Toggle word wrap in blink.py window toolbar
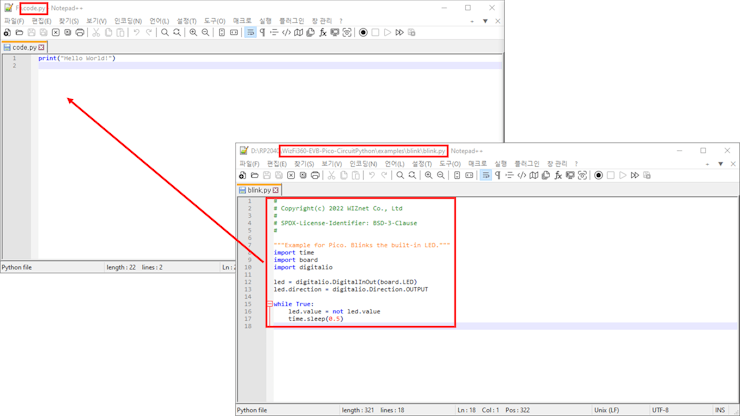Image resolution: width=740 pixels, height=416 pixels. click(x=485, y=176)
